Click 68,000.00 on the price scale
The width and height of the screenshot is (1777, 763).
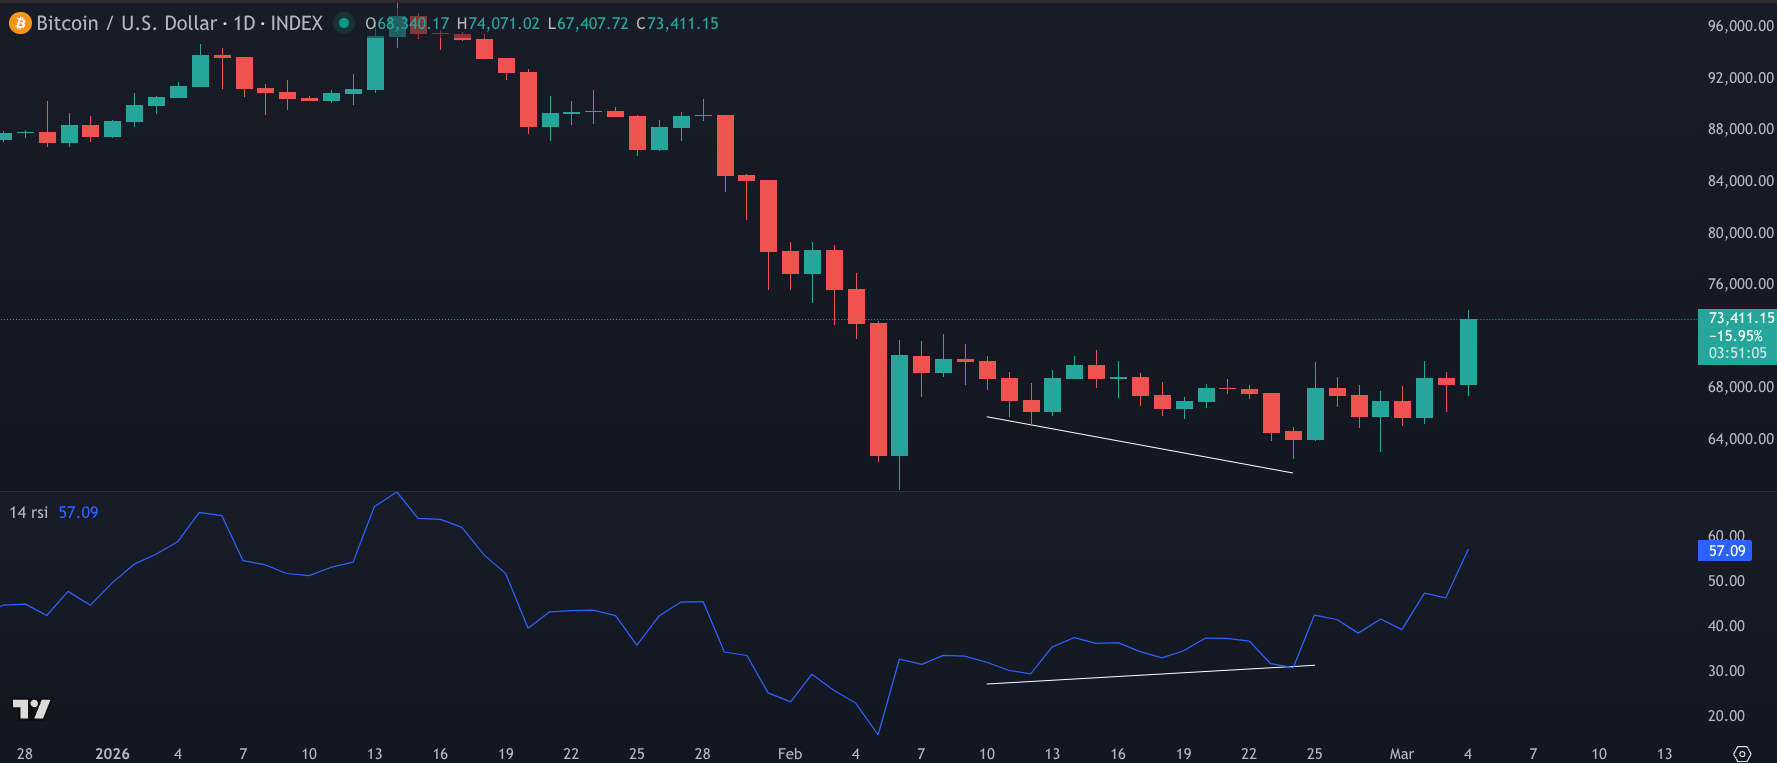click(1740, 387)
